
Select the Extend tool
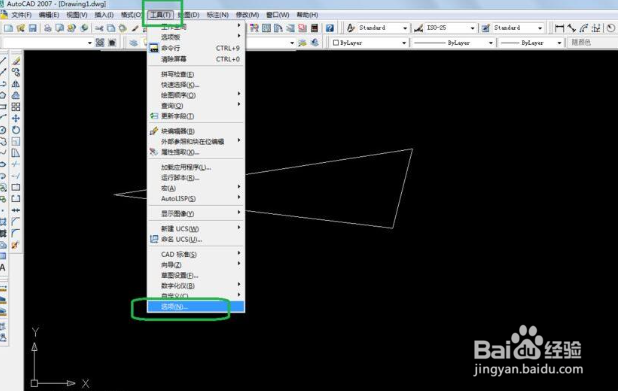pos(16,176)
